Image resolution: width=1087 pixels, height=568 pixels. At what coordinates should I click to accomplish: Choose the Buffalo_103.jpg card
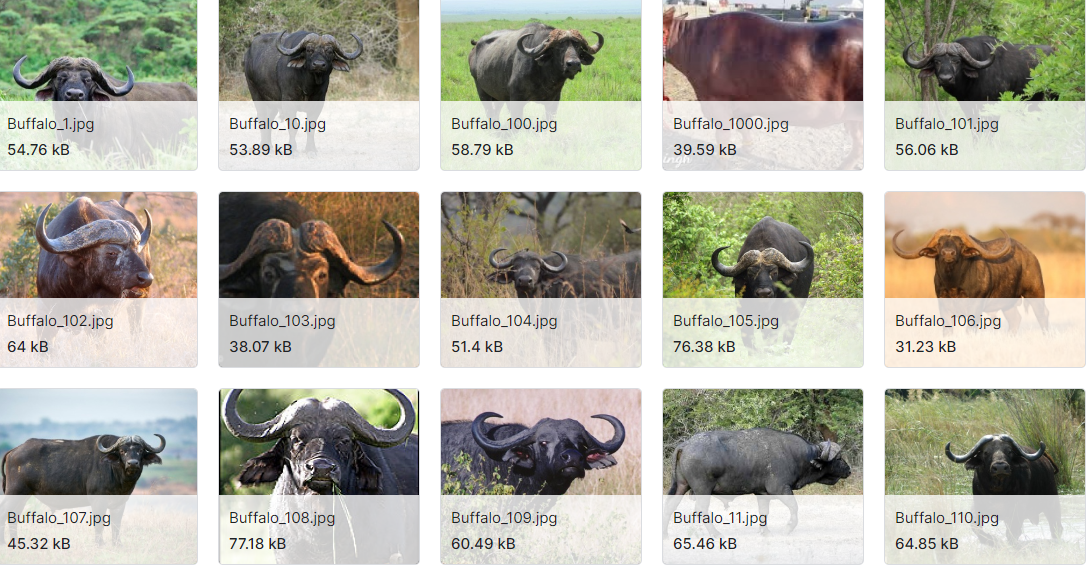pyautogui.click(x=319, y=279)
